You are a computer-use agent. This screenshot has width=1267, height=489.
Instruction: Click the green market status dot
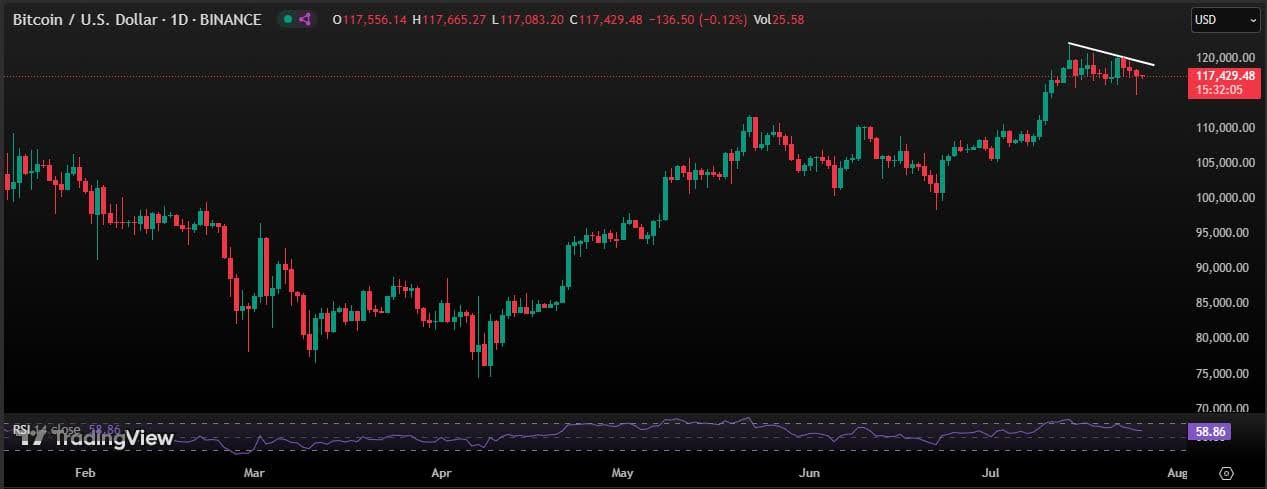[x=288, y=19]
